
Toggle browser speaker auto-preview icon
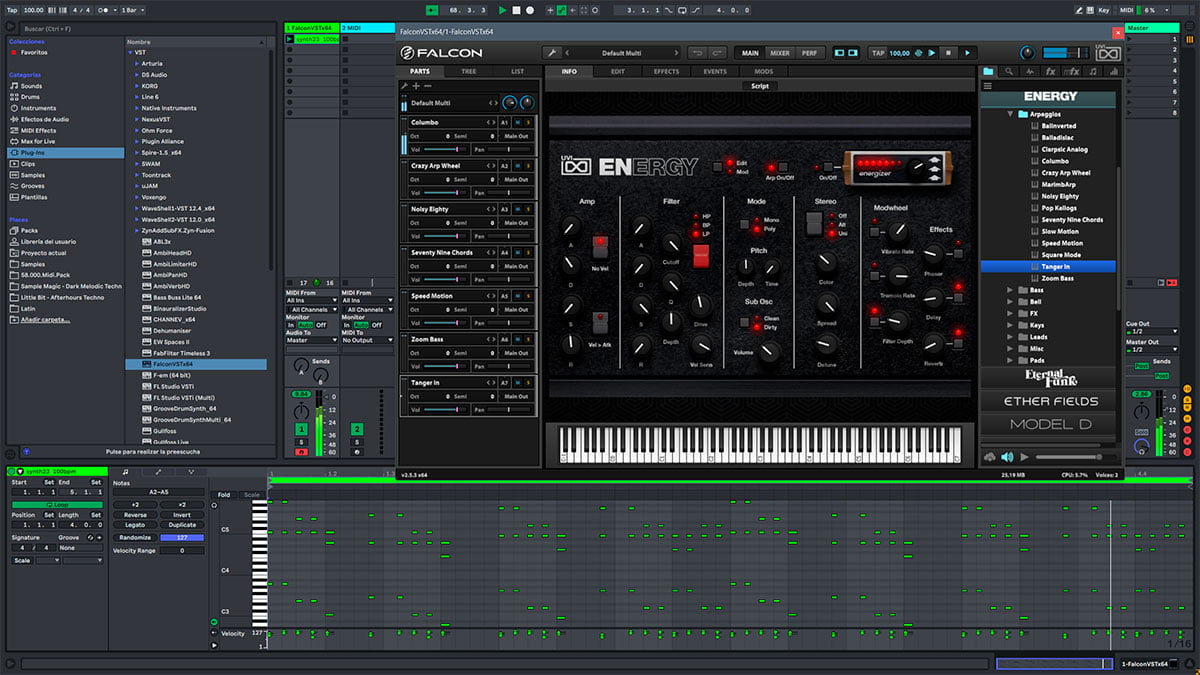(x=1007, y=457)
